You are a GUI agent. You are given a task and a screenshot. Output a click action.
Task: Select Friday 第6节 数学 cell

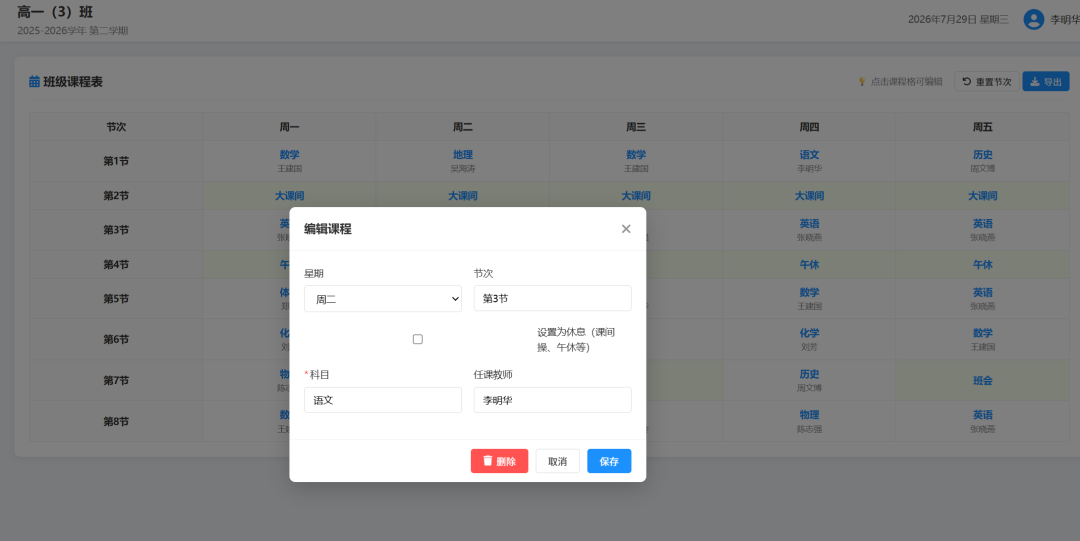coord(982,340)
